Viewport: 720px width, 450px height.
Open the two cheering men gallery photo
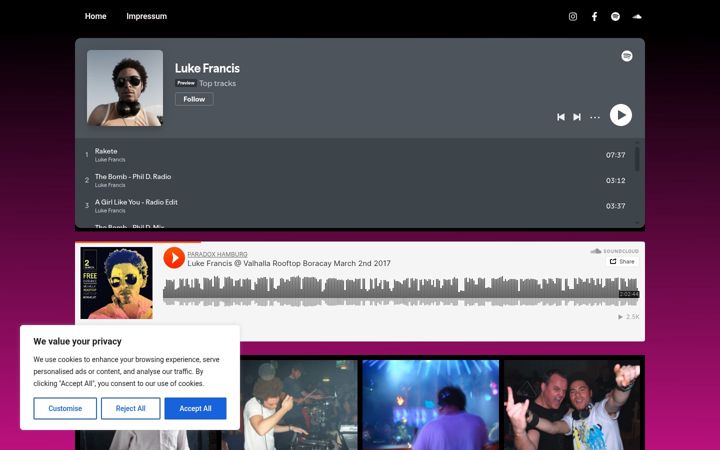pyautogui.click(x=572, y=405)
